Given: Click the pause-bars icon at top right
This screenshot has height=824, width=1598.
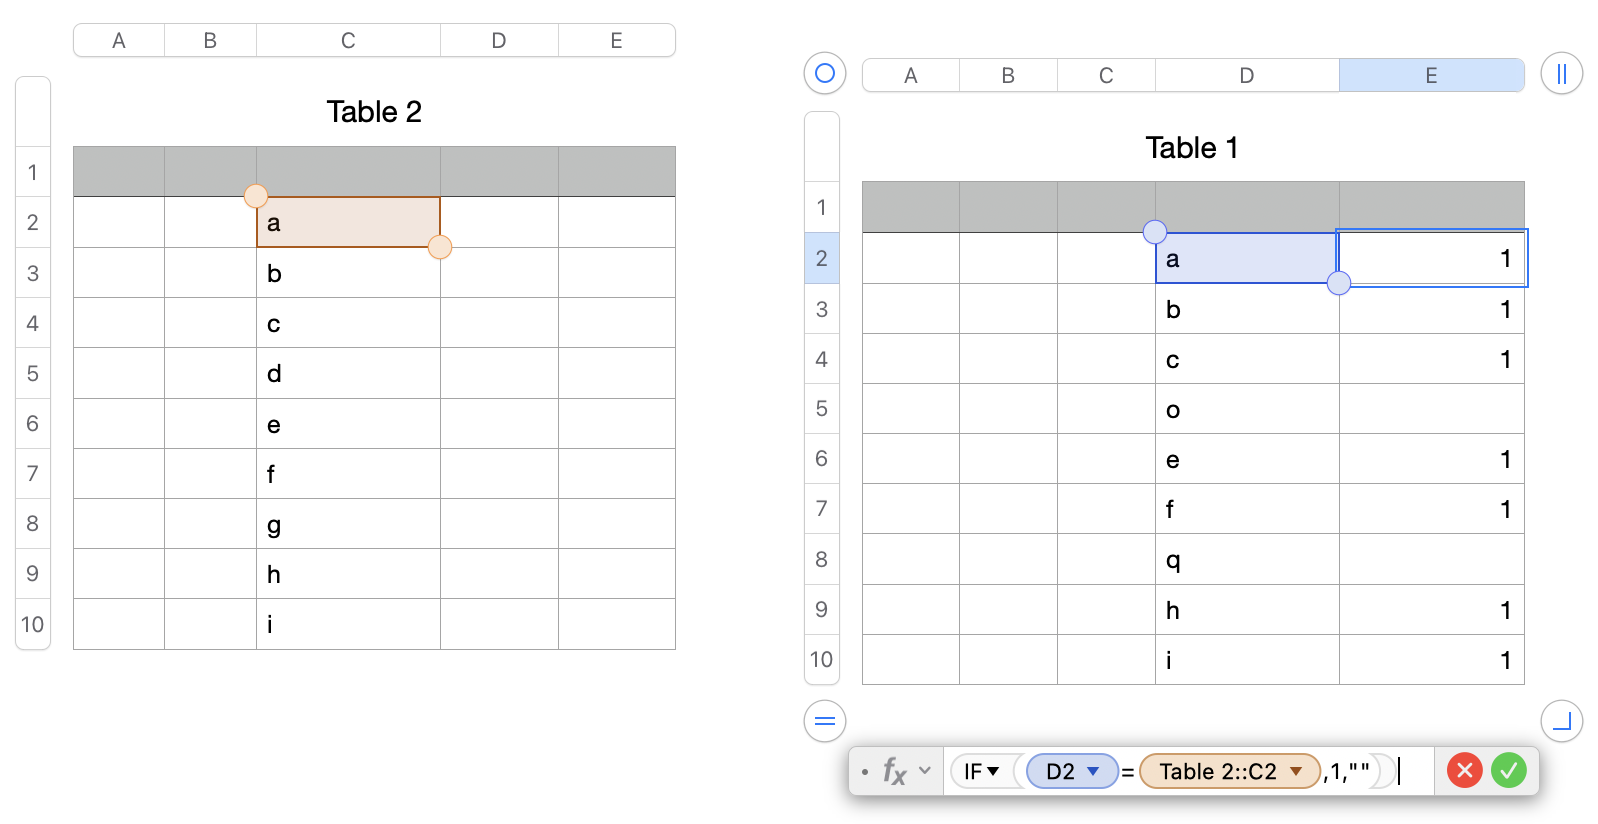Looking at the screenshot, I should 1561,73.
